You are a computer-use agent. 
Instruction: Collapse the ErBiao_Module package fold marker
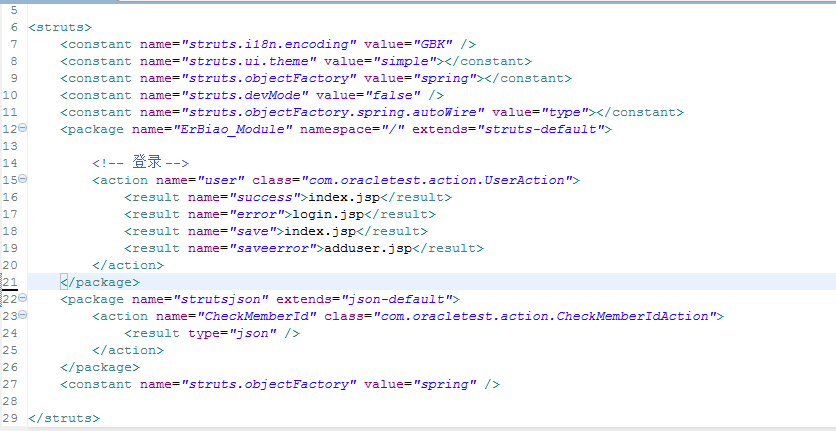point(23,129)
